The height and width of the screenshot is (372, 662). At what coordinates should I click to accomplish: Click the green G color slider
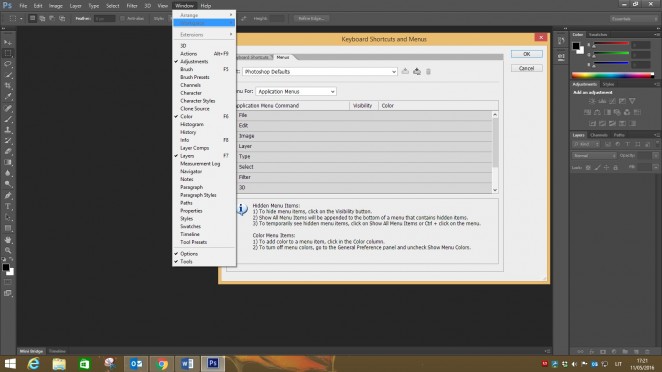click(611, 54)
